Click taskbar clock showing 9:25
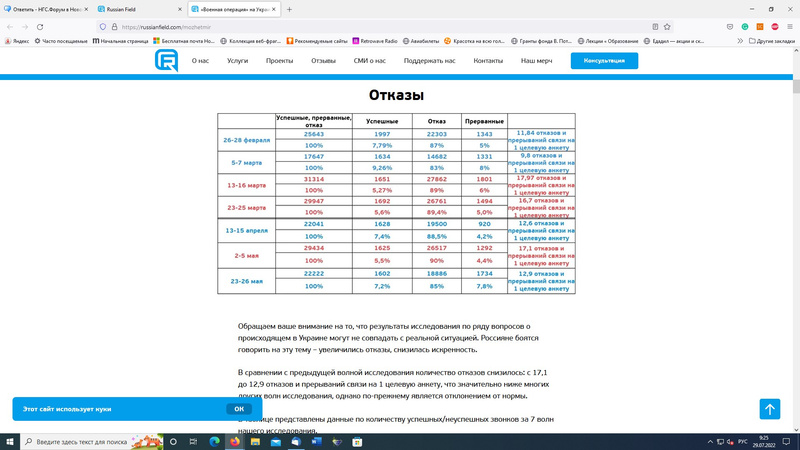This screenshot has height=450, width=800. click(764, 442)
